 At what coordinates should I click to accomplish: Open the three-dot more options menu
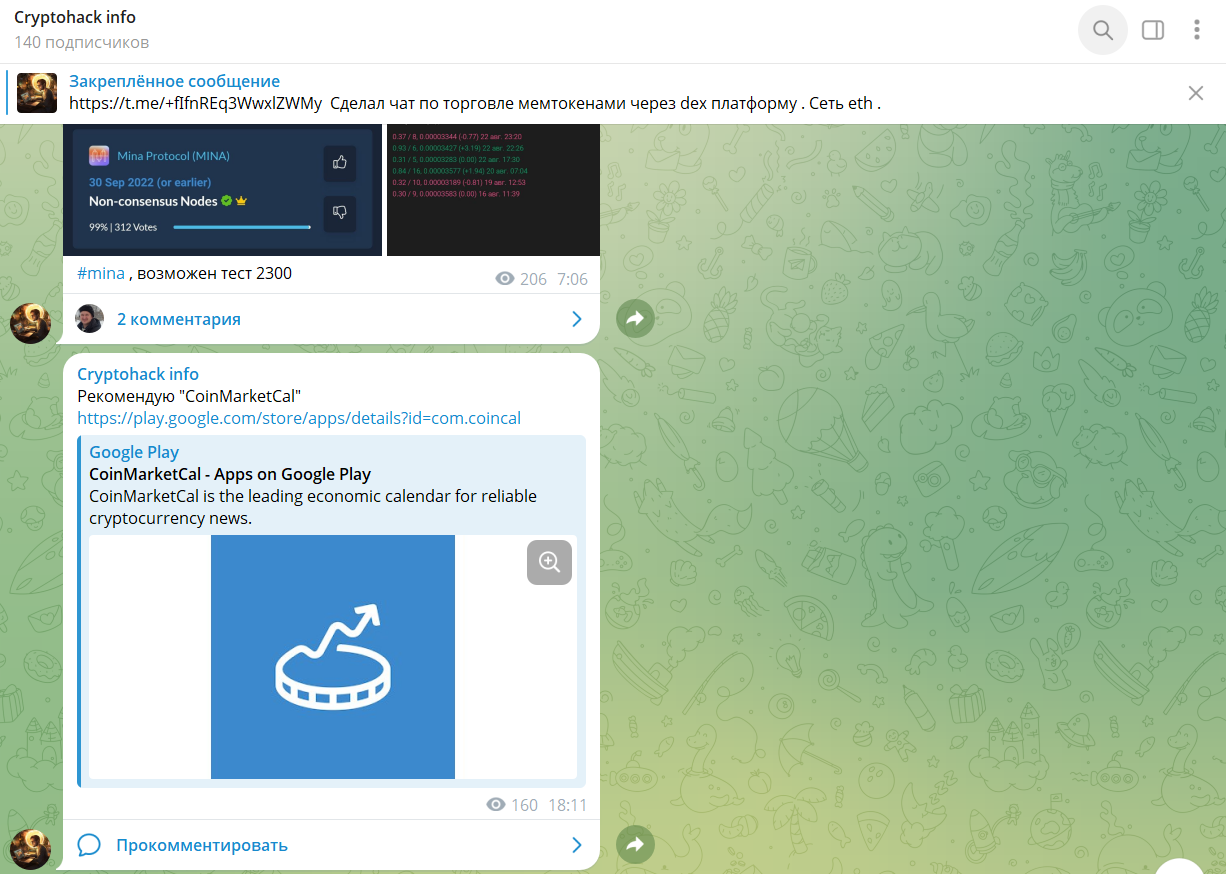point(1197,30)
